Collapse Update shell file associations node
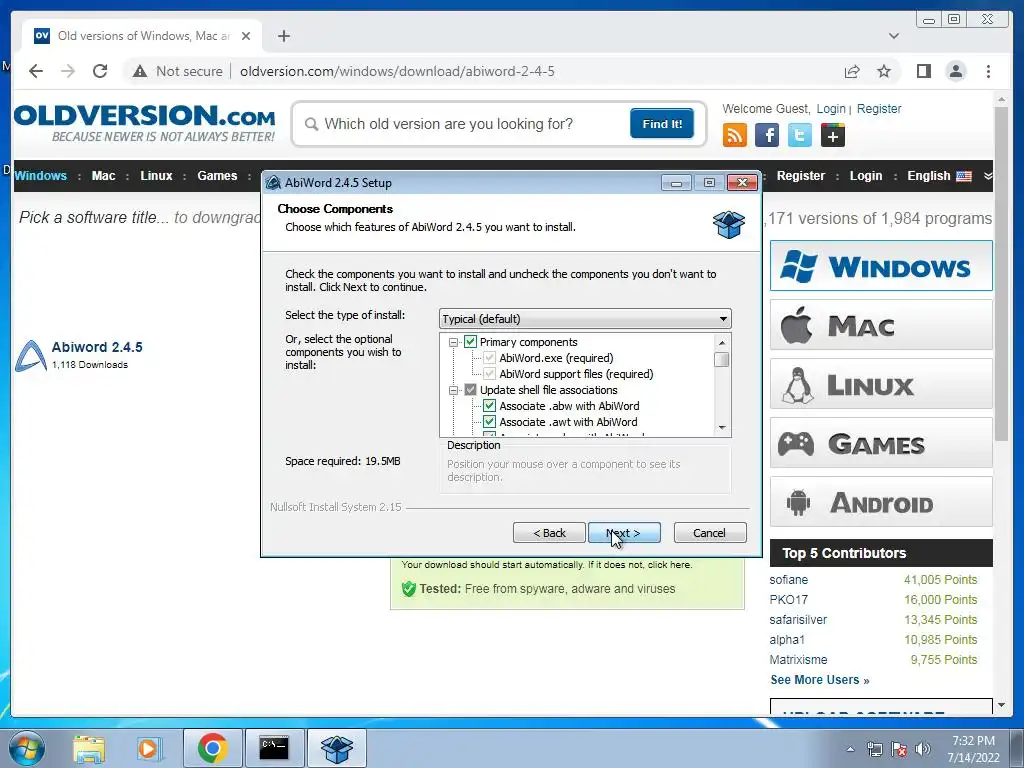This screenshot has height=768, width=1024. pyautogui.click(x=453, y=391)
